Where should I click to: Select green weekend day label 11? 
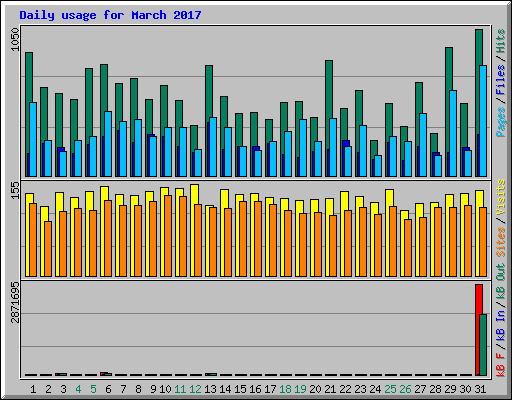(180, 389)
